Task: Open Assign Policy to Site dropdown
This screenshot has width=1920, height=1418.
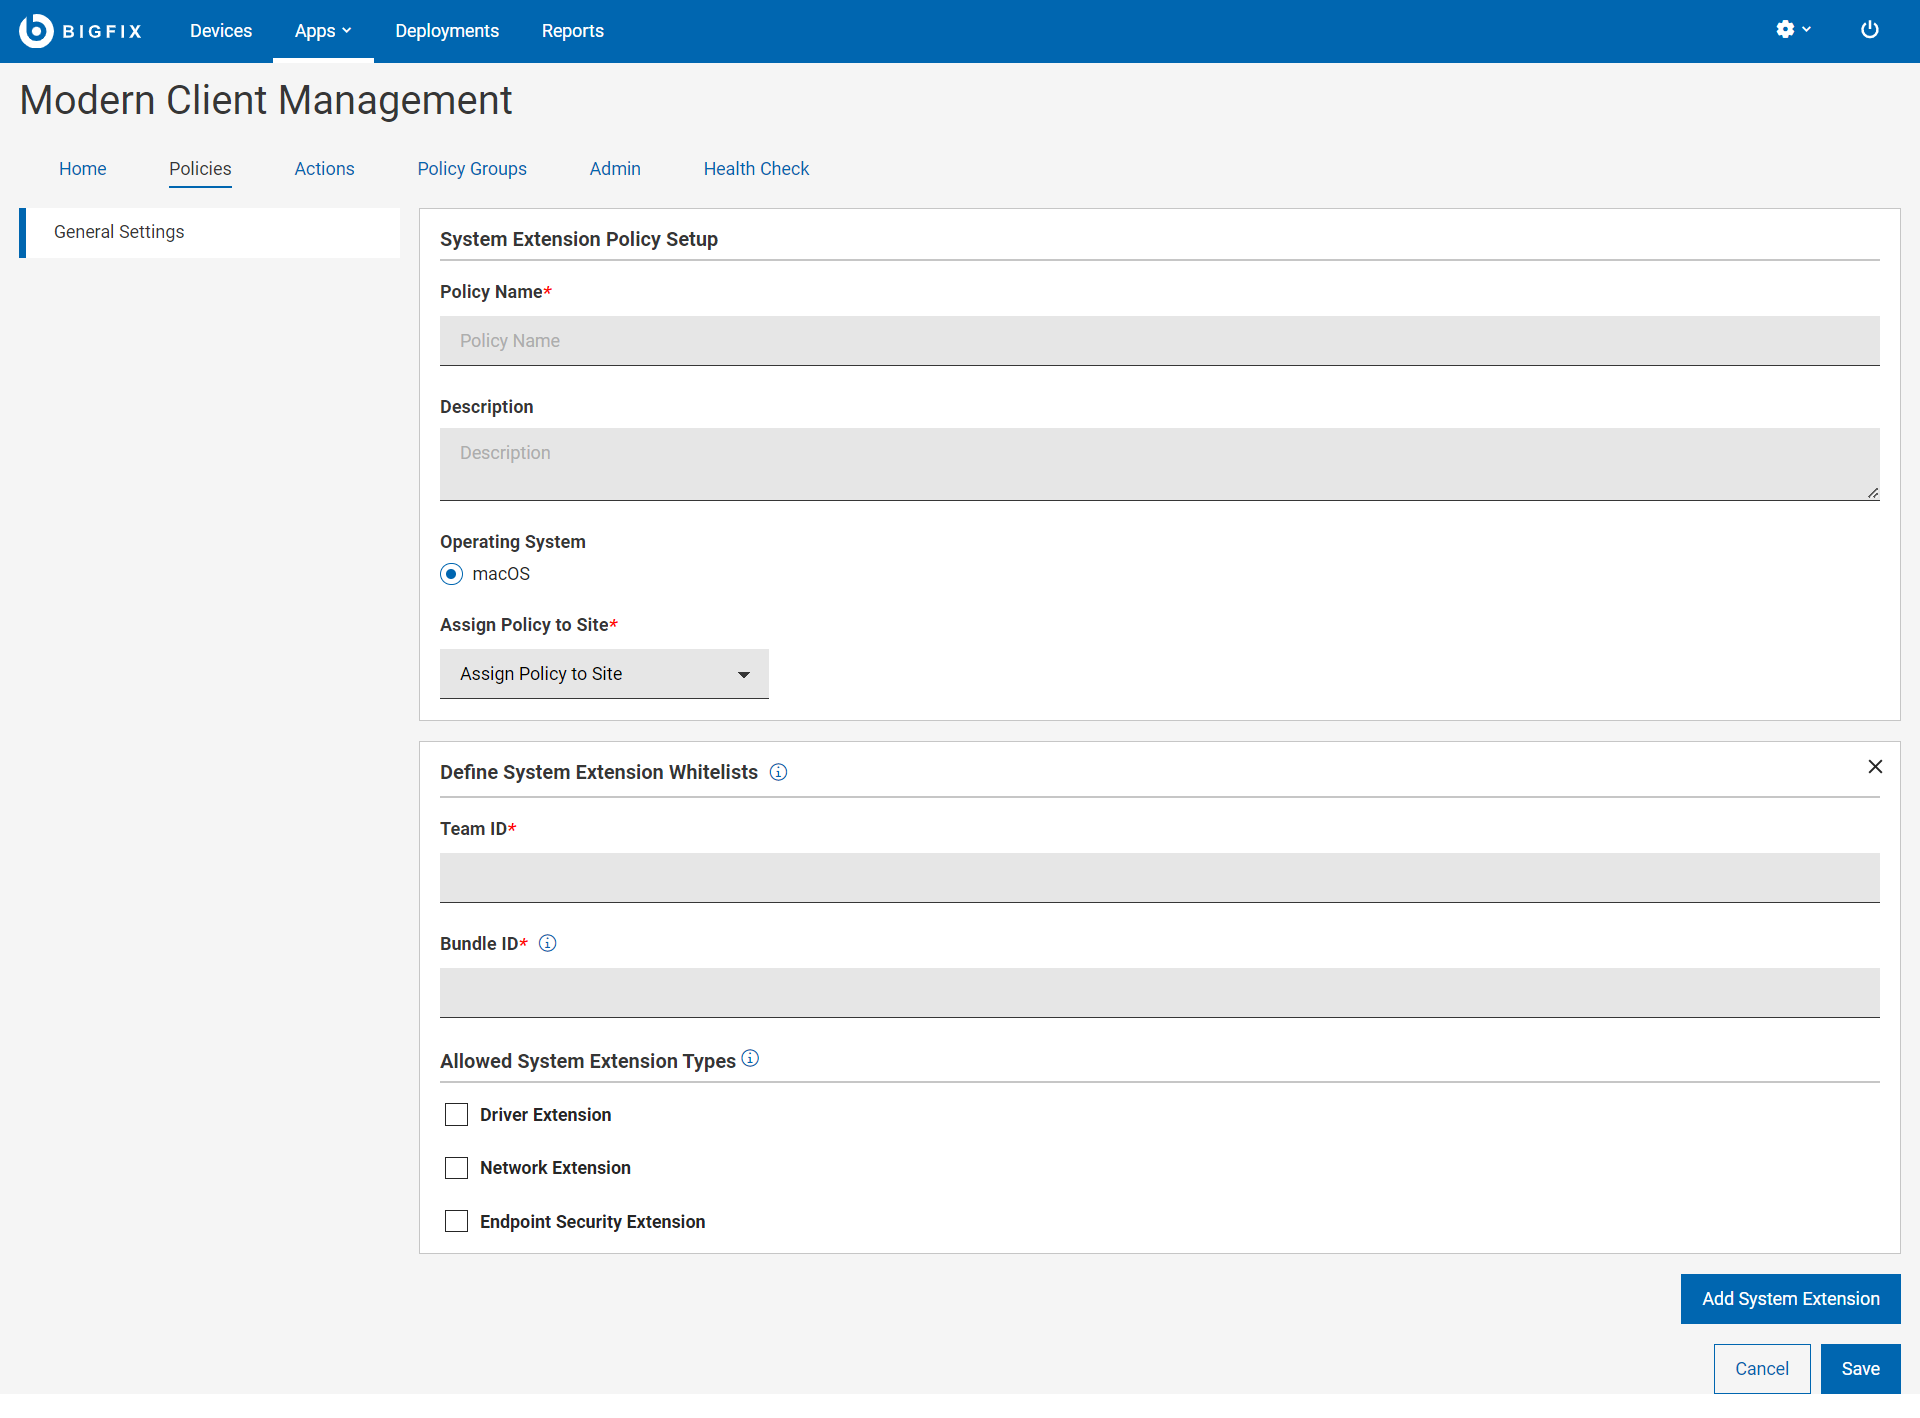Action: [x=604, y=674]
